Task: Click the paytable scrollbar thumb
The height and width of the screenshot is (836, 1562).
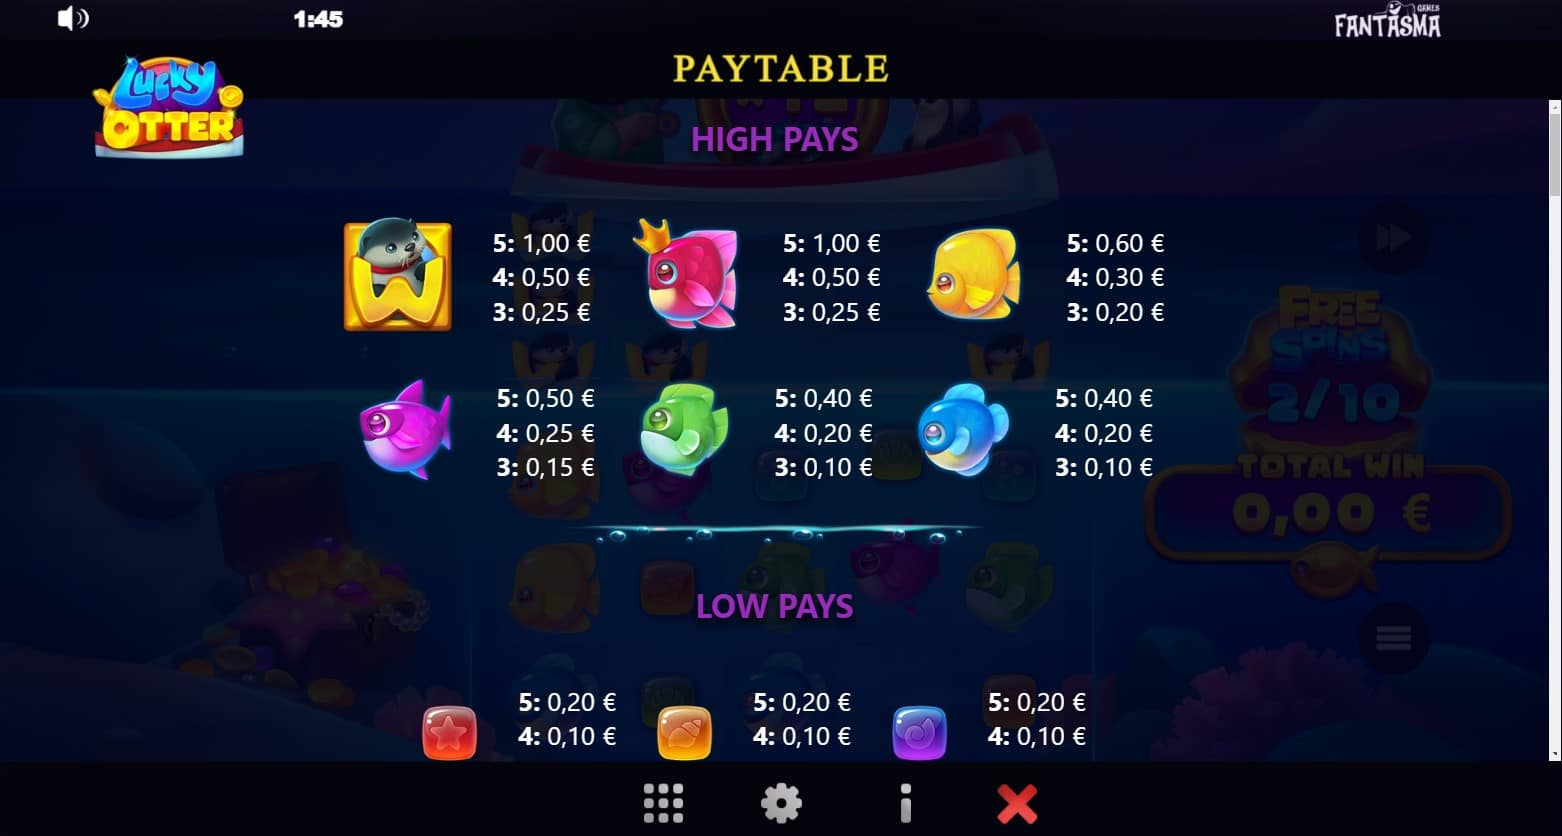Action: [x=1555, y=154]
